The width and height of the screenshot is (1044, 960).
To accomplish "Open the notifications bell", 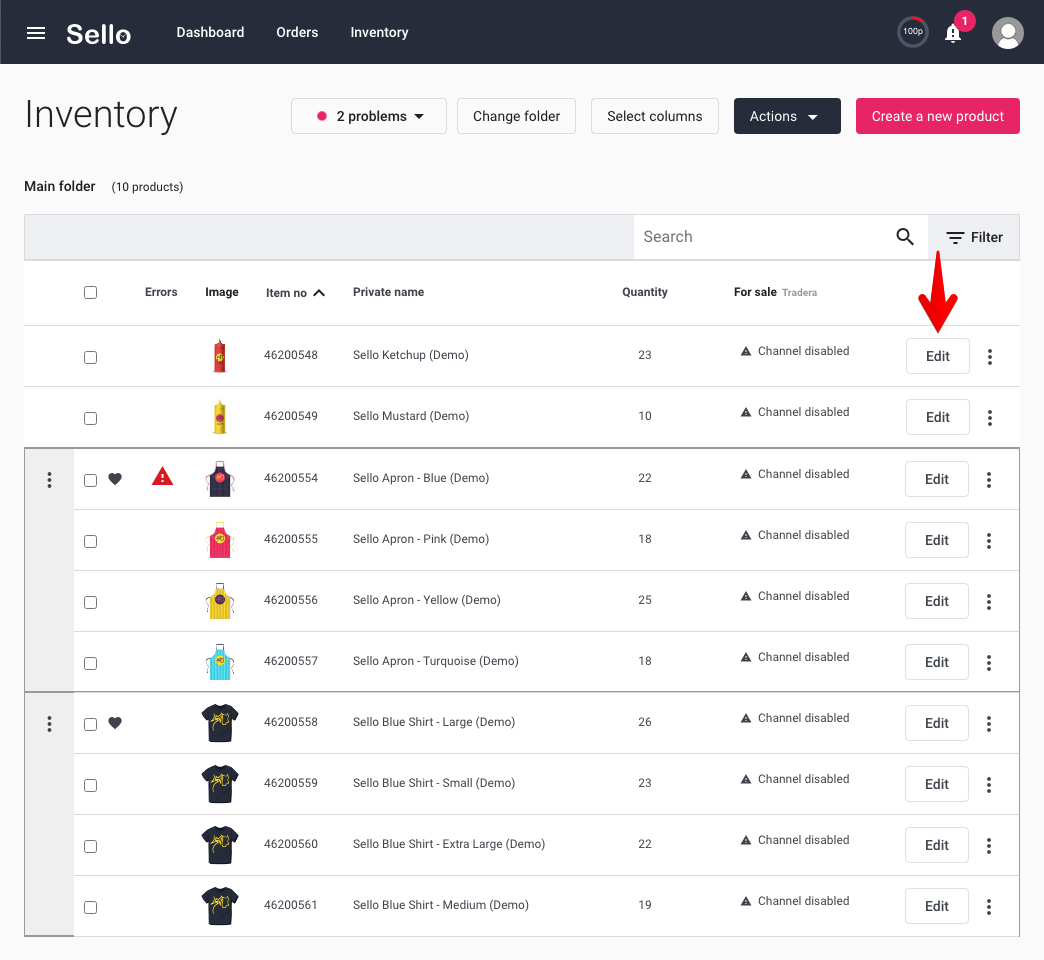I will tap(953, 33).
